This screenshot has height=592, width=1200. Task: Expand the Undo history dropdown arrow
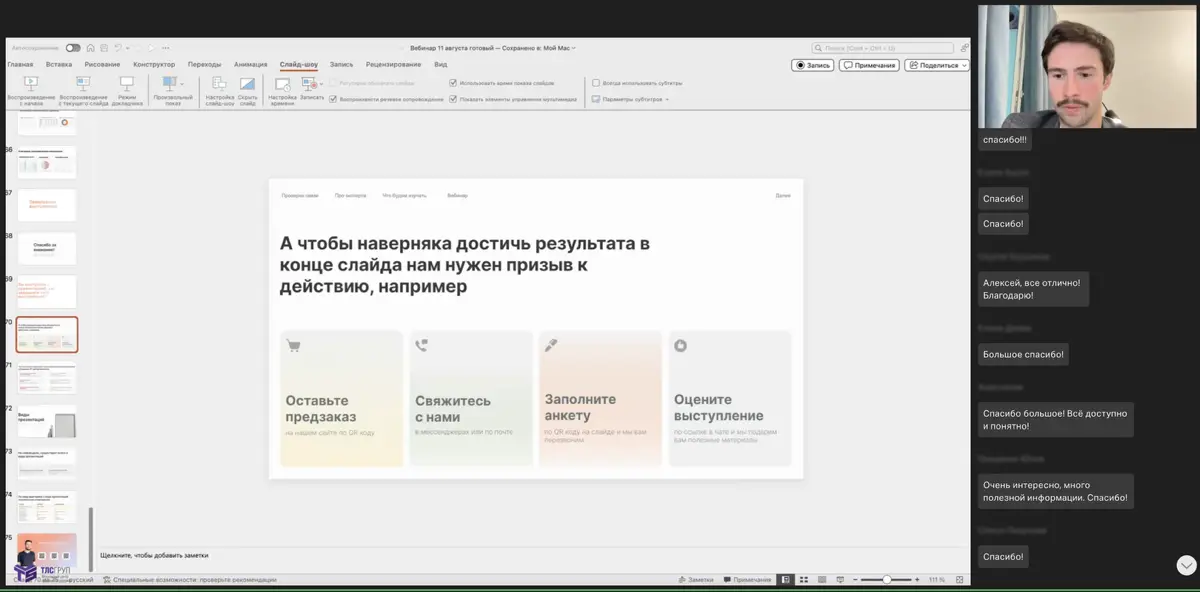point(127,47)
